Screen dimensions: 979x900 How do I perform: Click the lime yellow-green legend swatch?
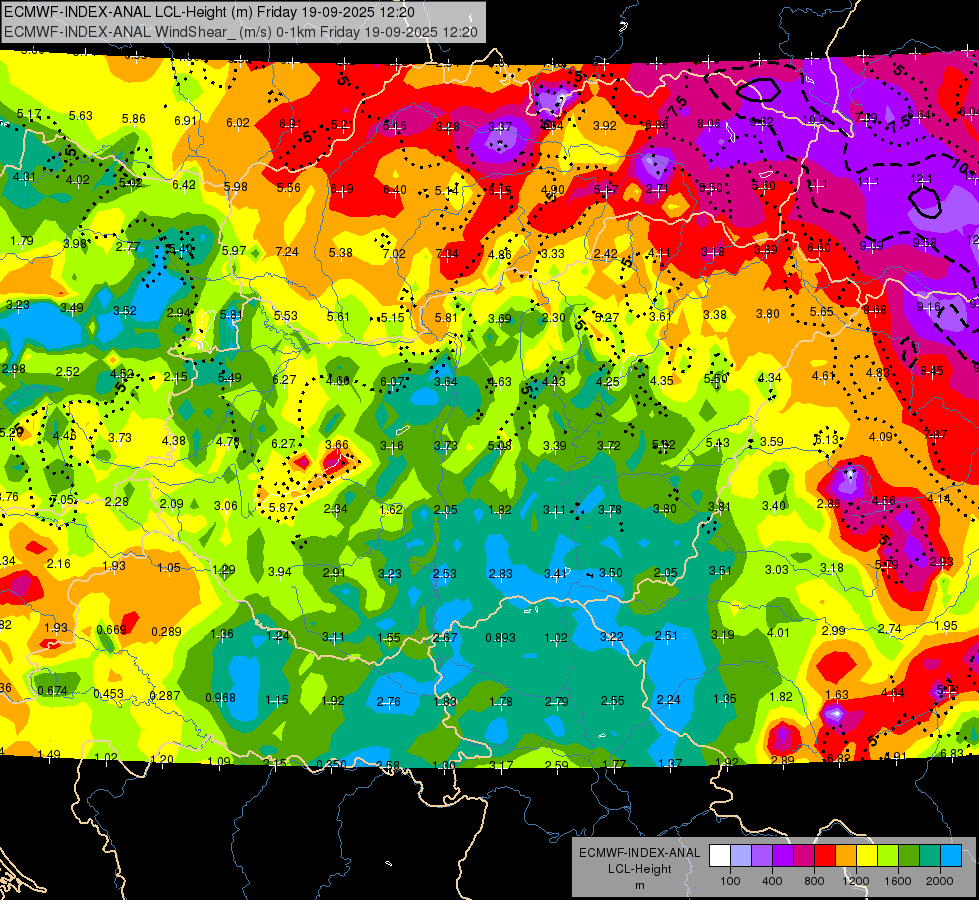click(887, 856)
